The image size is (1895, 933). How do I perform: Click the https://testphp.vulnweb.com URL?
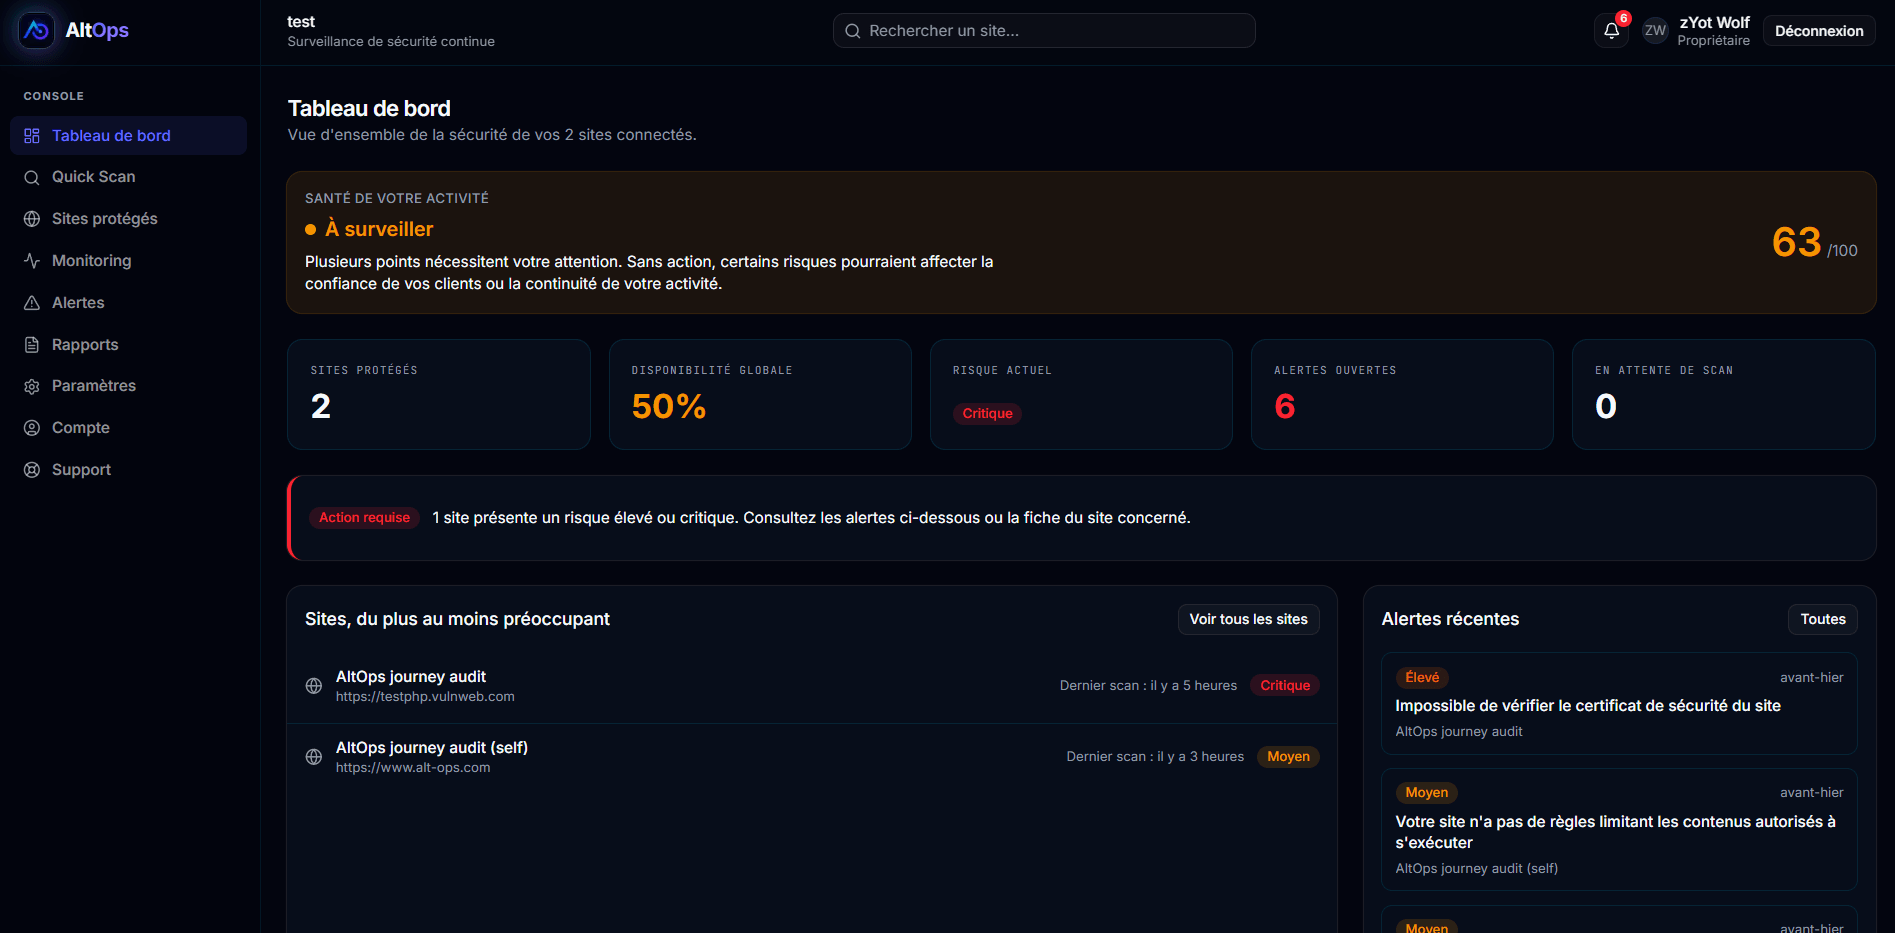point(425,697)
